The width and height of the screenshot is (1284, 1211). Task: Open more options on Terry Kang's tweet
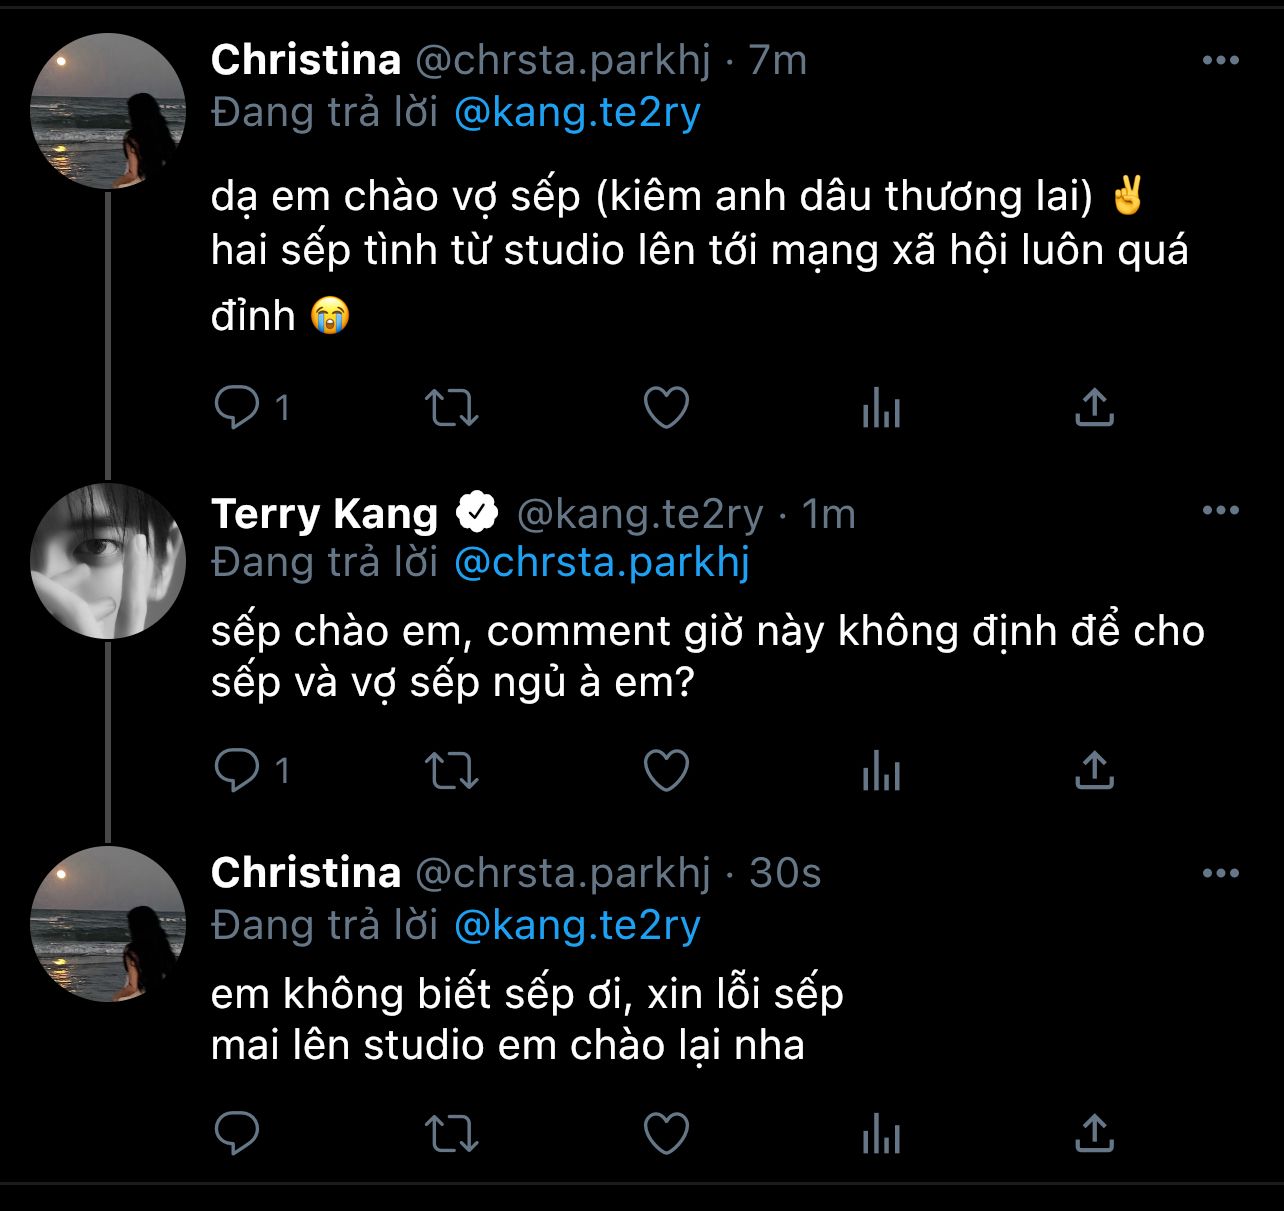click(x=1220, y=511)
